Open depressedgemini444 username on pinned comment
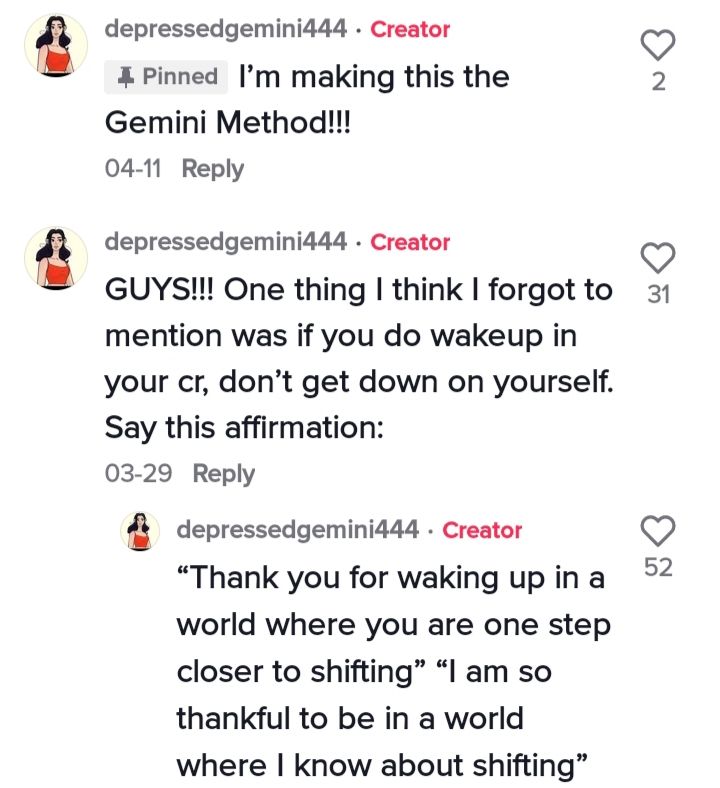720x788 pixels. (226, 29)
